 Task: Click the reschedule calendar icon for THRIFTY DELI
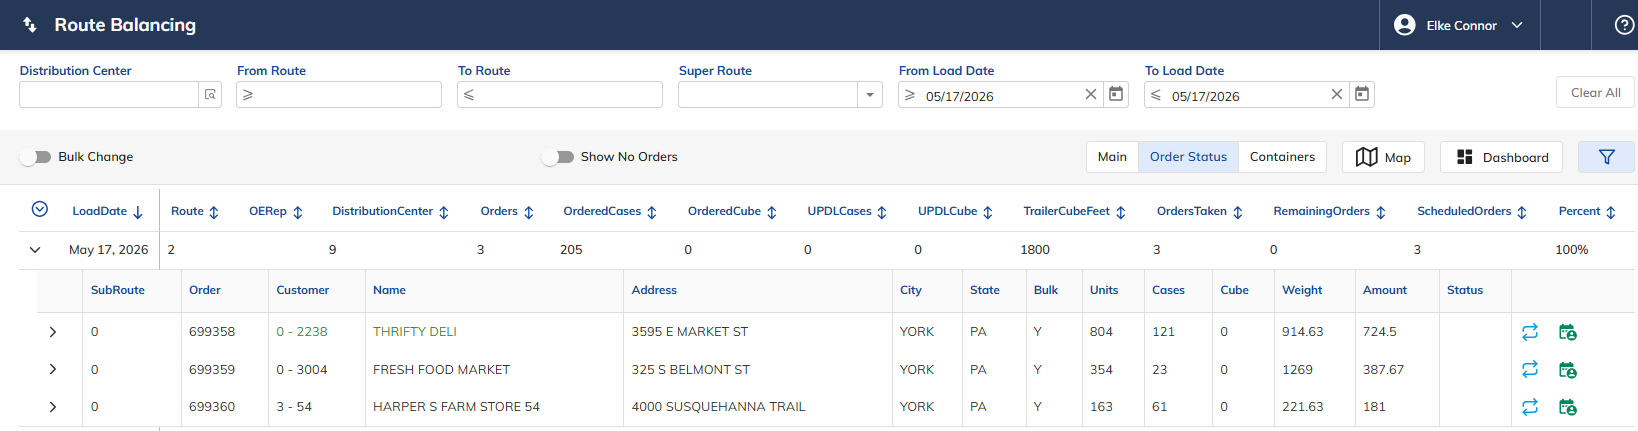(x=1568, y=332)
